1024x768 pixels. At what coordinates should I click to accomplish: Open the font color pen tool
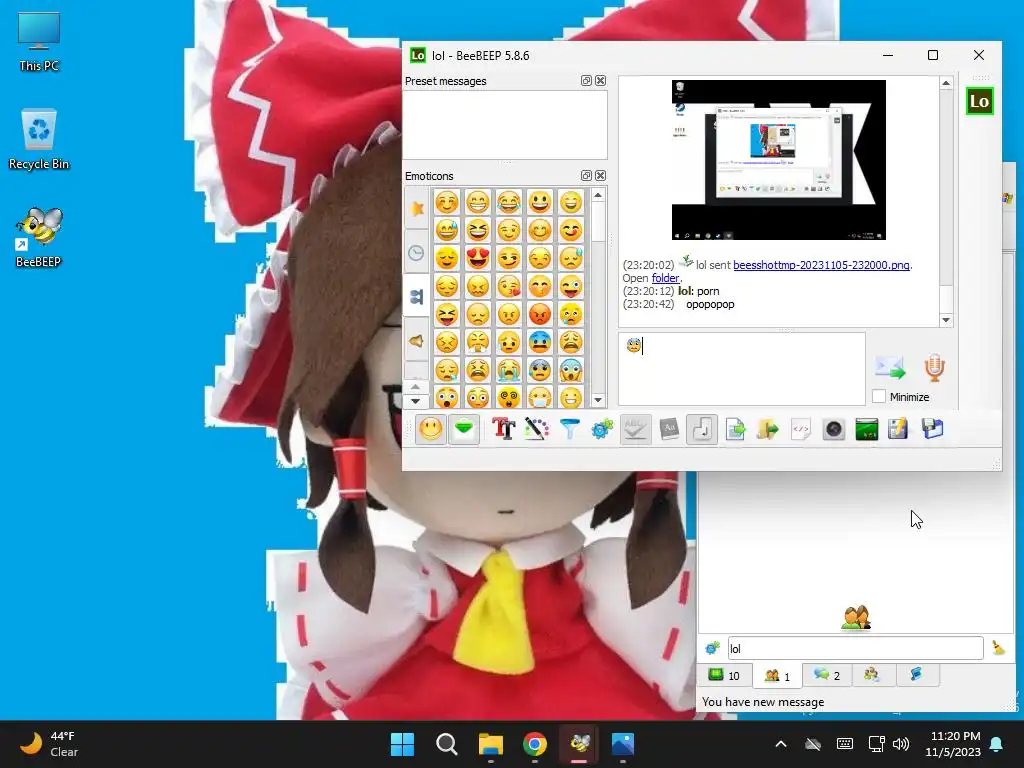[536, 429]
